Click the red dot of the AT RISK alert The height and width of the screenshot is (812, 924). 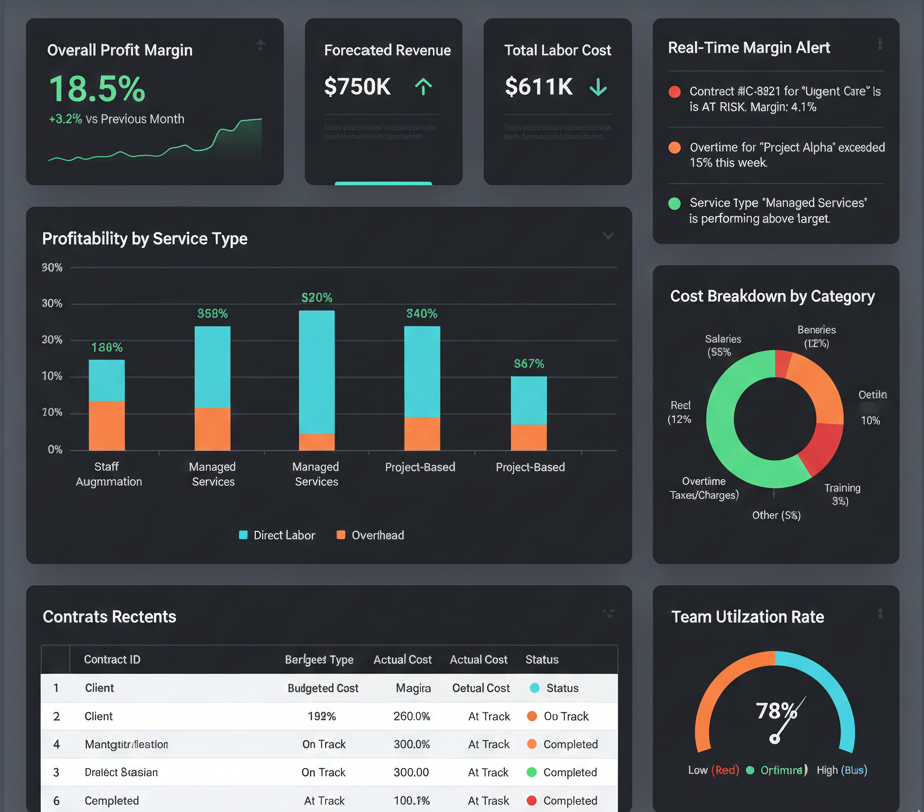pos(674,92)
